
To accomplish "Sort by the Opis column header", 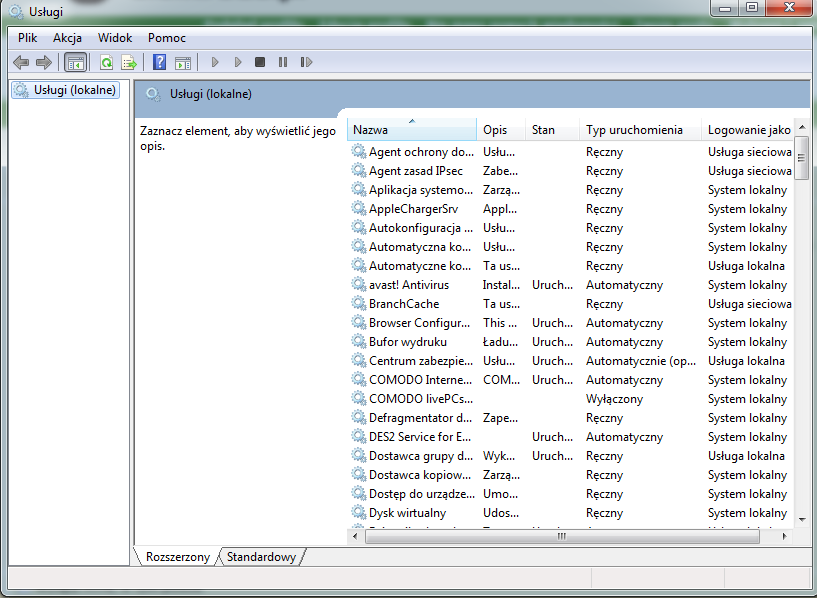I will pos(501,130).
